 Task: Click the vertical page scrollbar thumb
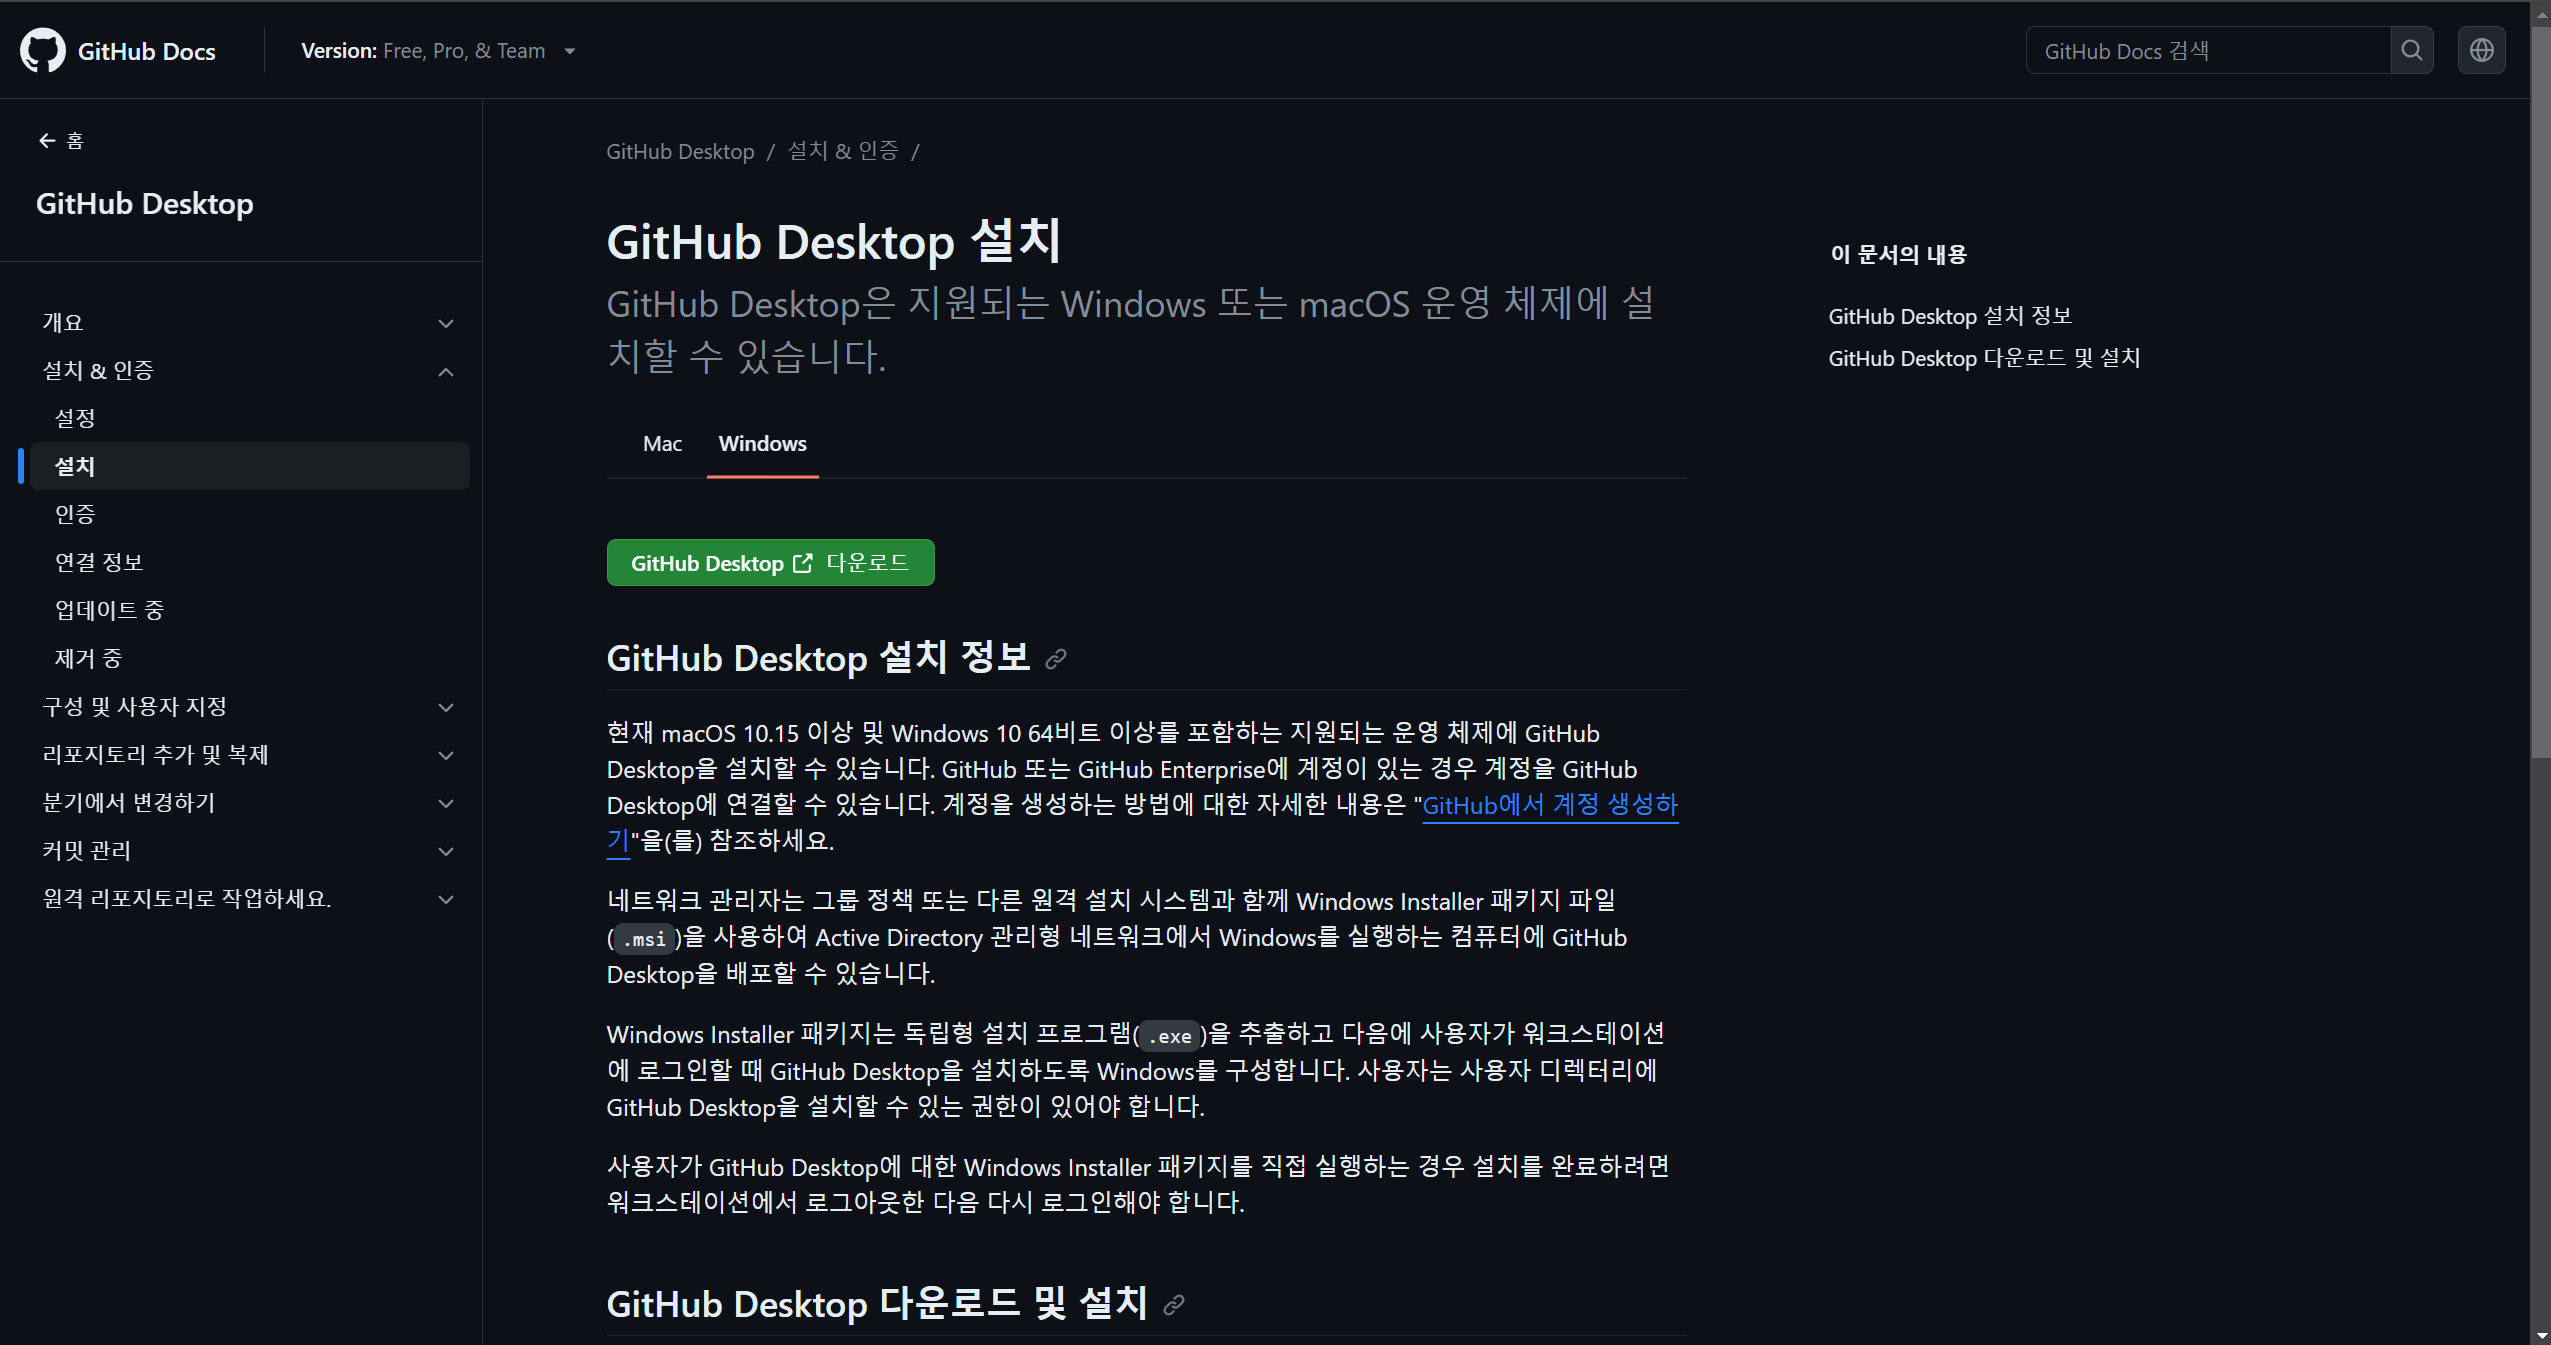(x=2540, y=390)
